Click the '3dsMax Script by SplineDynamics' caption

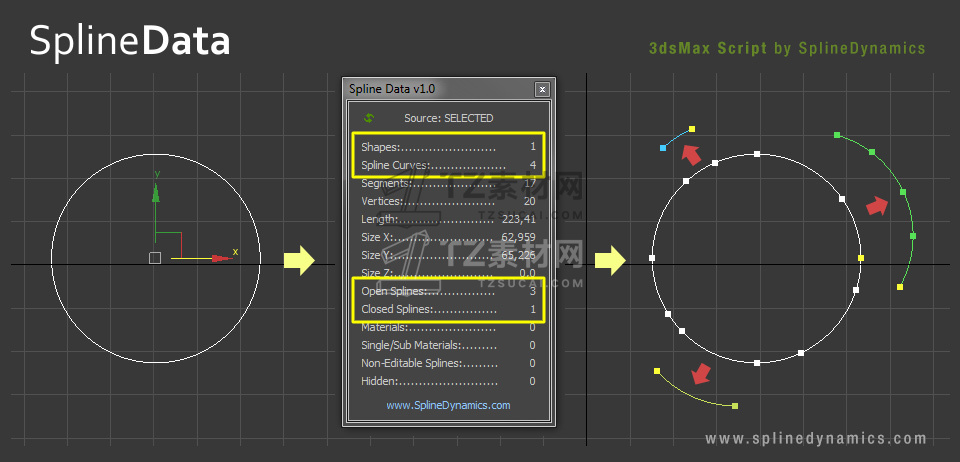click(787, 48)
